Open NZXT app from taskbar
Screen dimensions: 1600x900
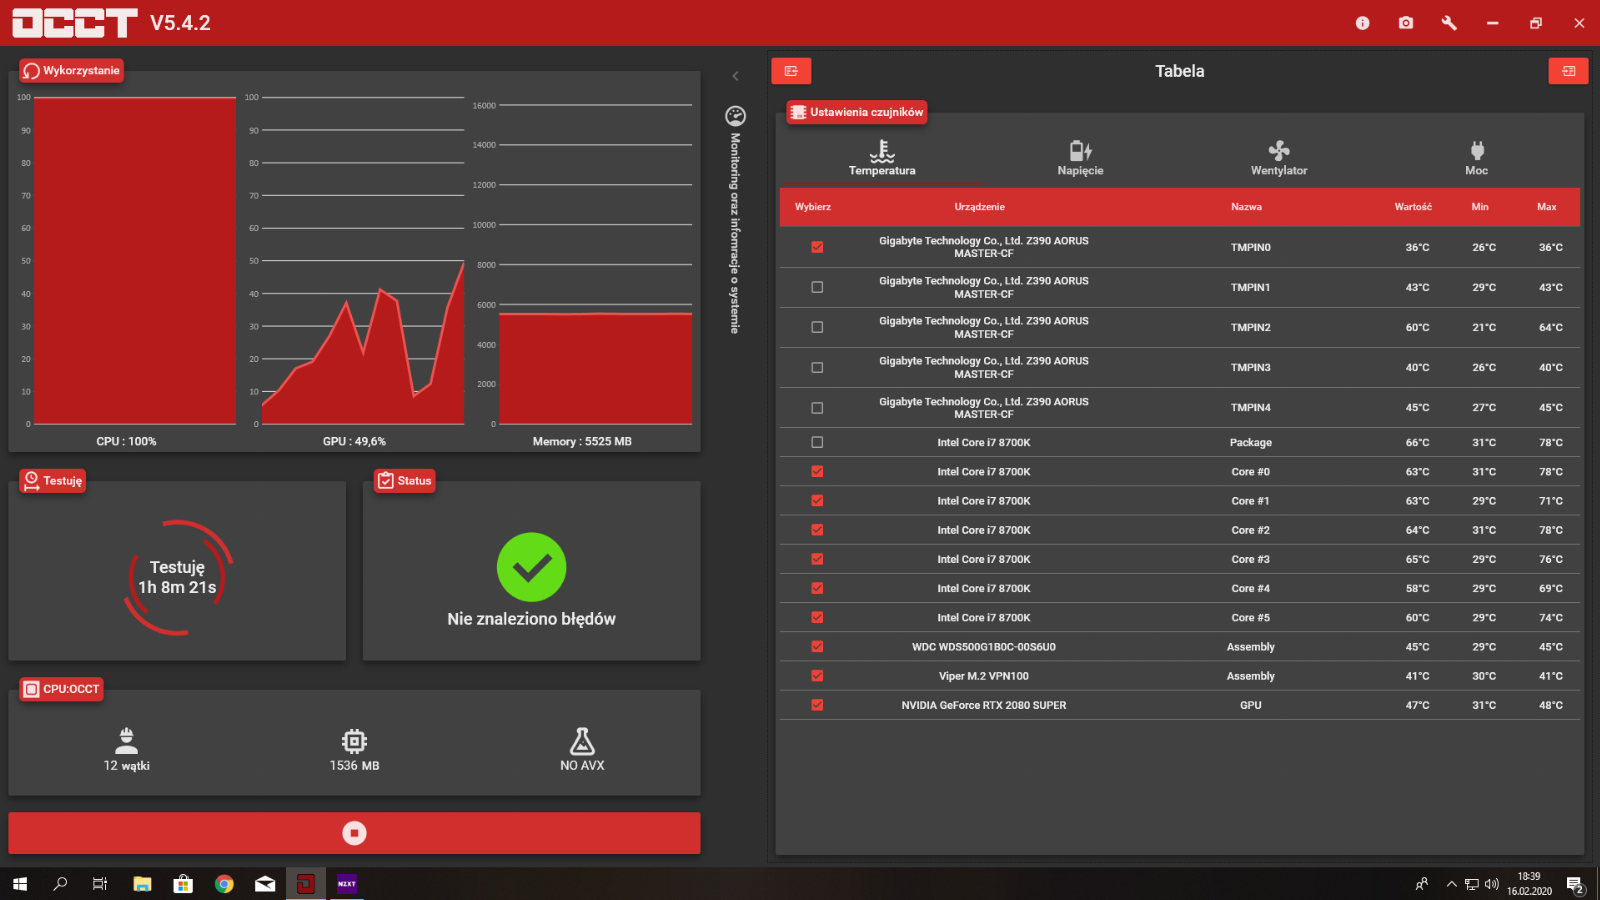[x=347, y=884]
